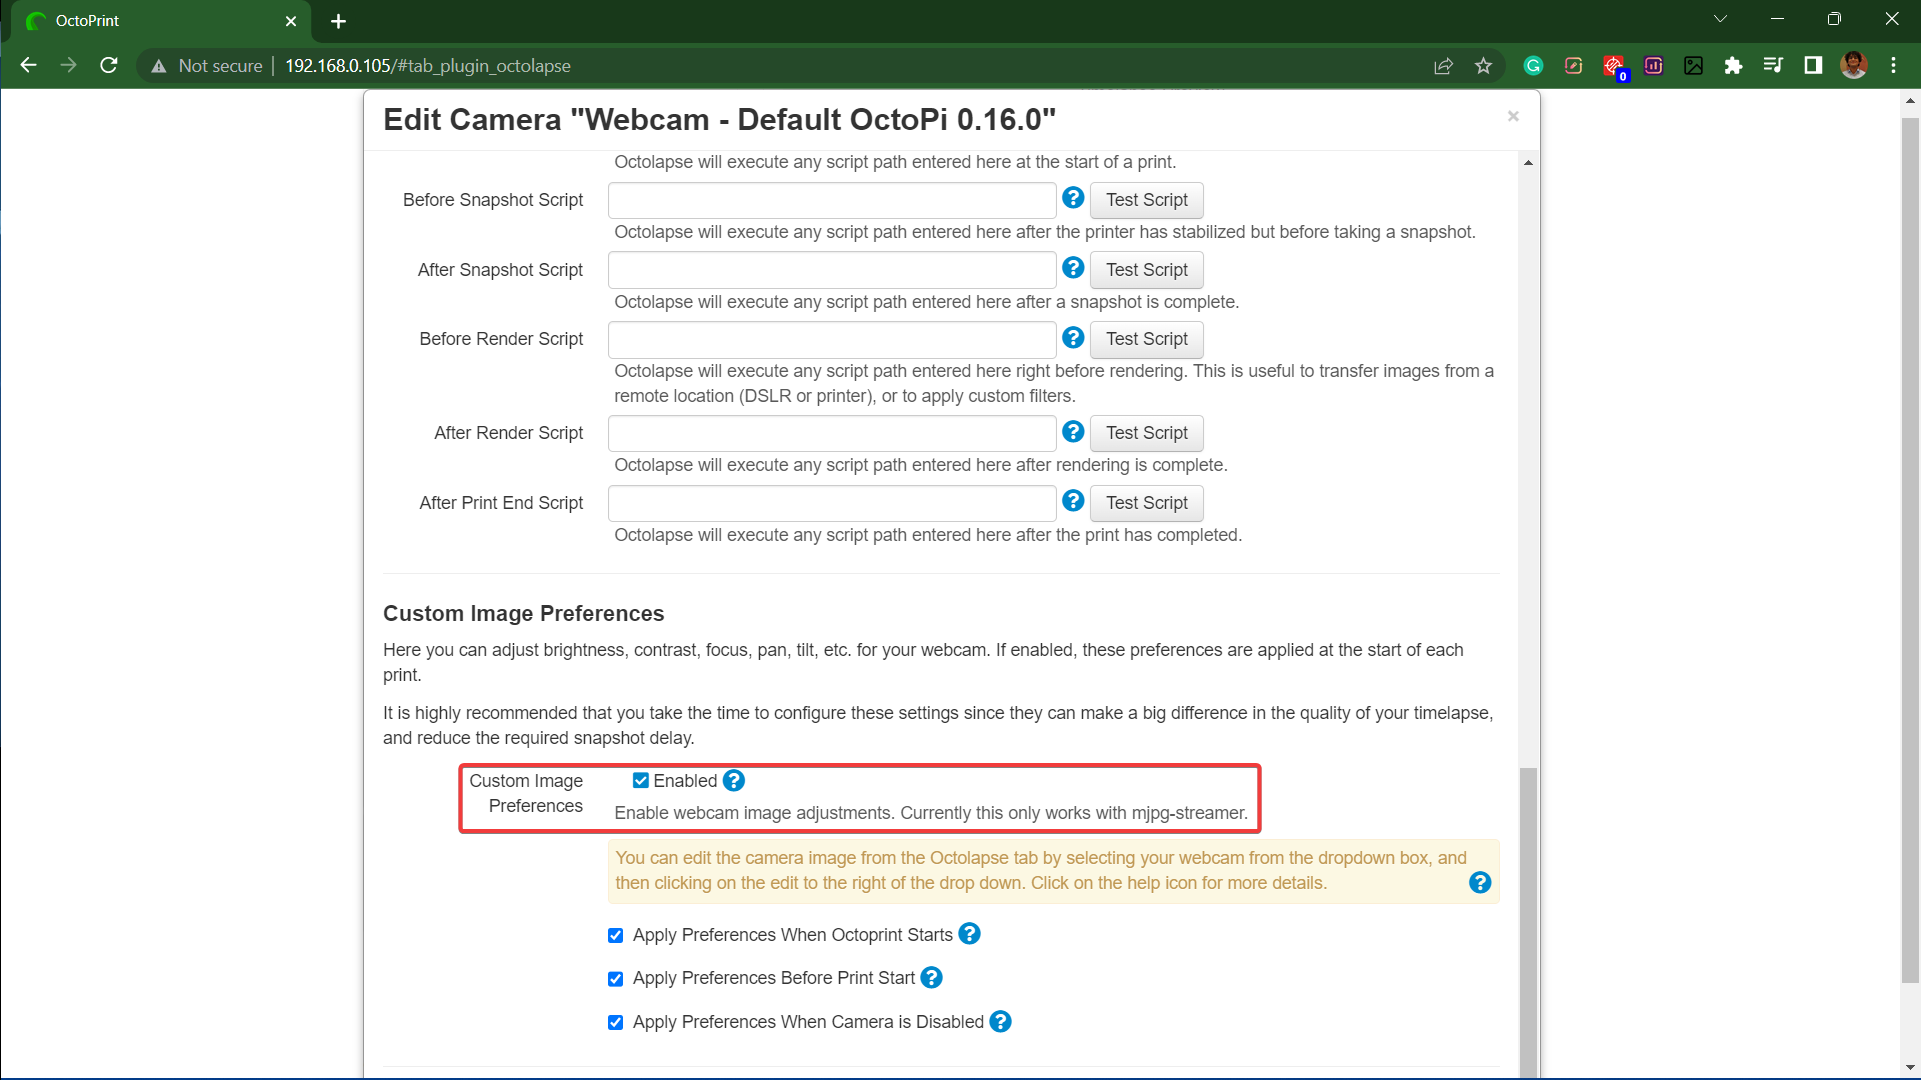Select the OctoPrint browser tab
Image resolution: width=1921 pixels, height=1080 pixels.
tap(160, 21)
